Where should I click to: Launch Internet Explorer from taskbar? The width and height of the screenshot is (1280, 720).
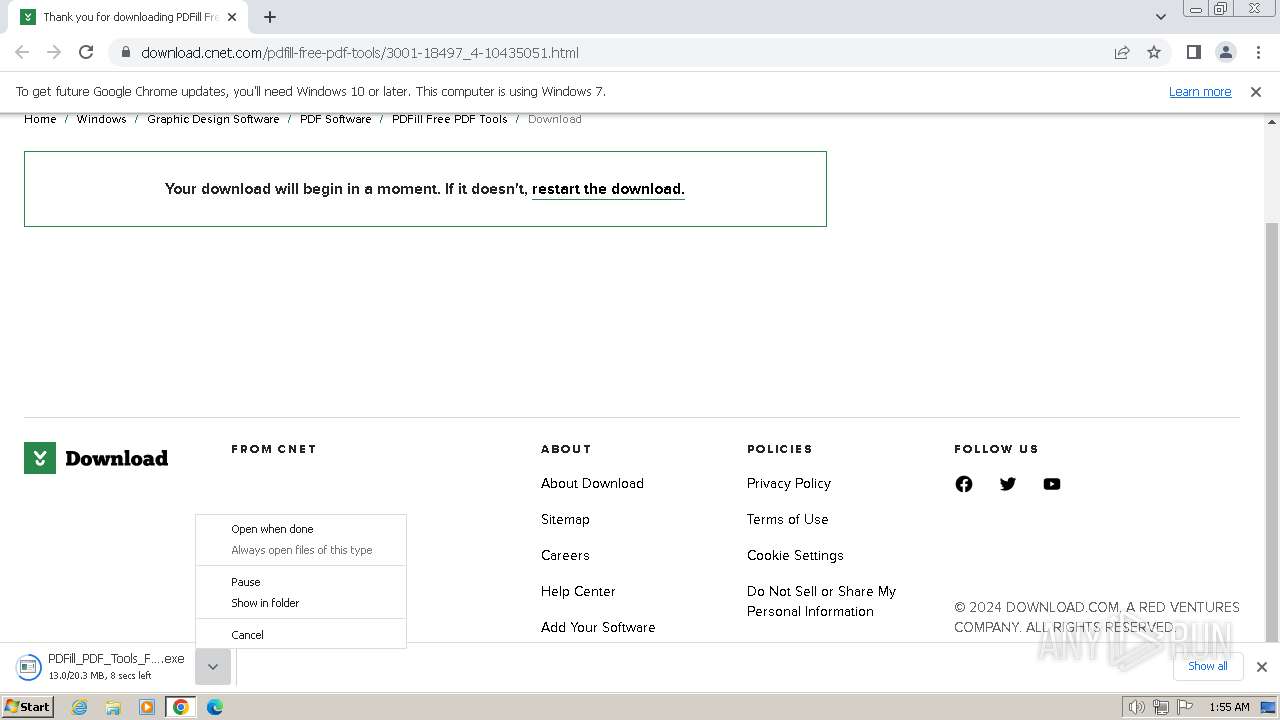coord(80,707)
